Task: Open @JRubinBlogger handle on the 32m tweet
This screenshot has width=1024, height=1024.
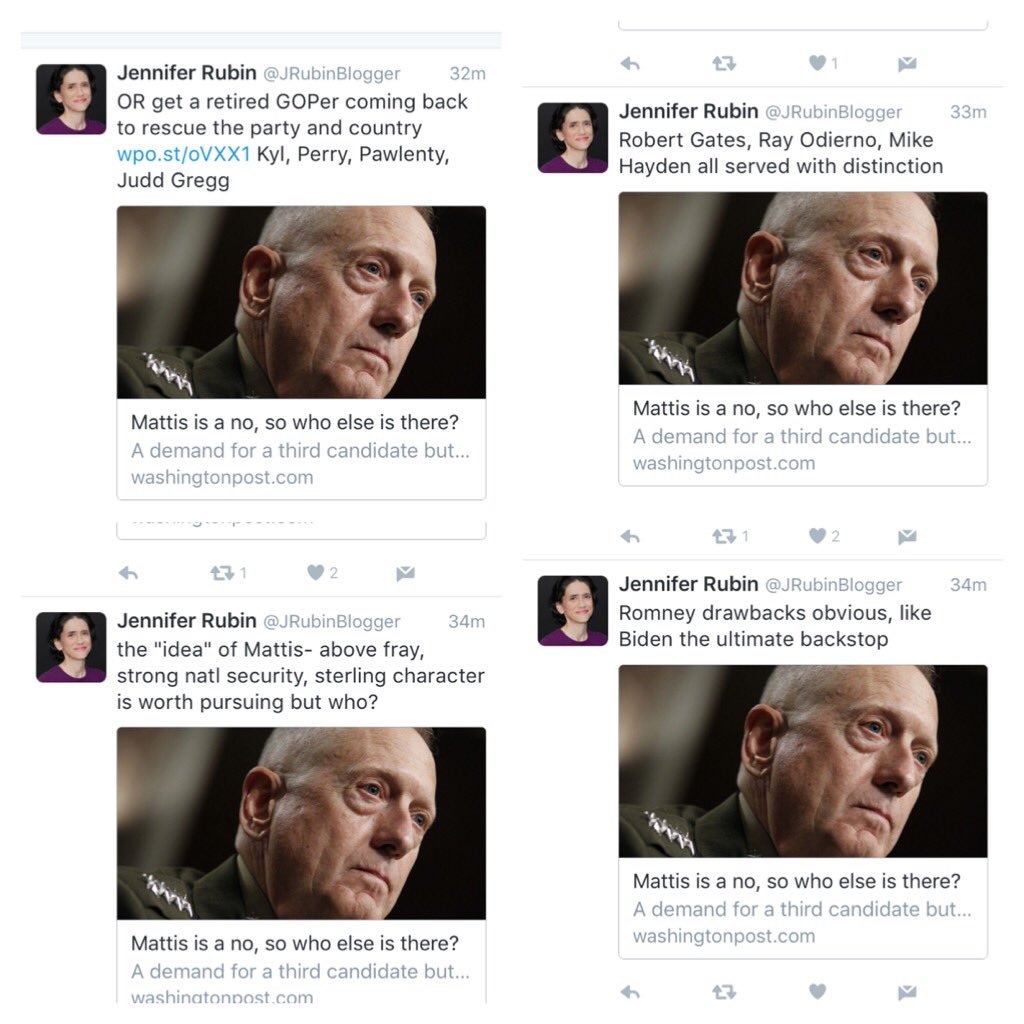Action: point(332,74)
